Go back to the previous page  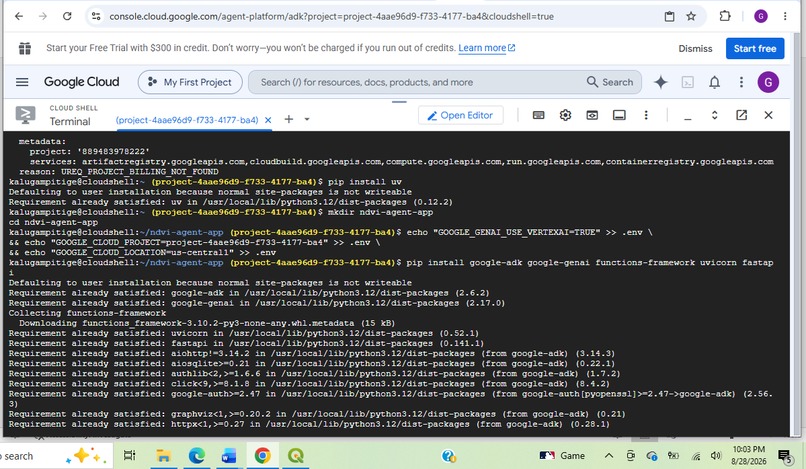[19, 16]
